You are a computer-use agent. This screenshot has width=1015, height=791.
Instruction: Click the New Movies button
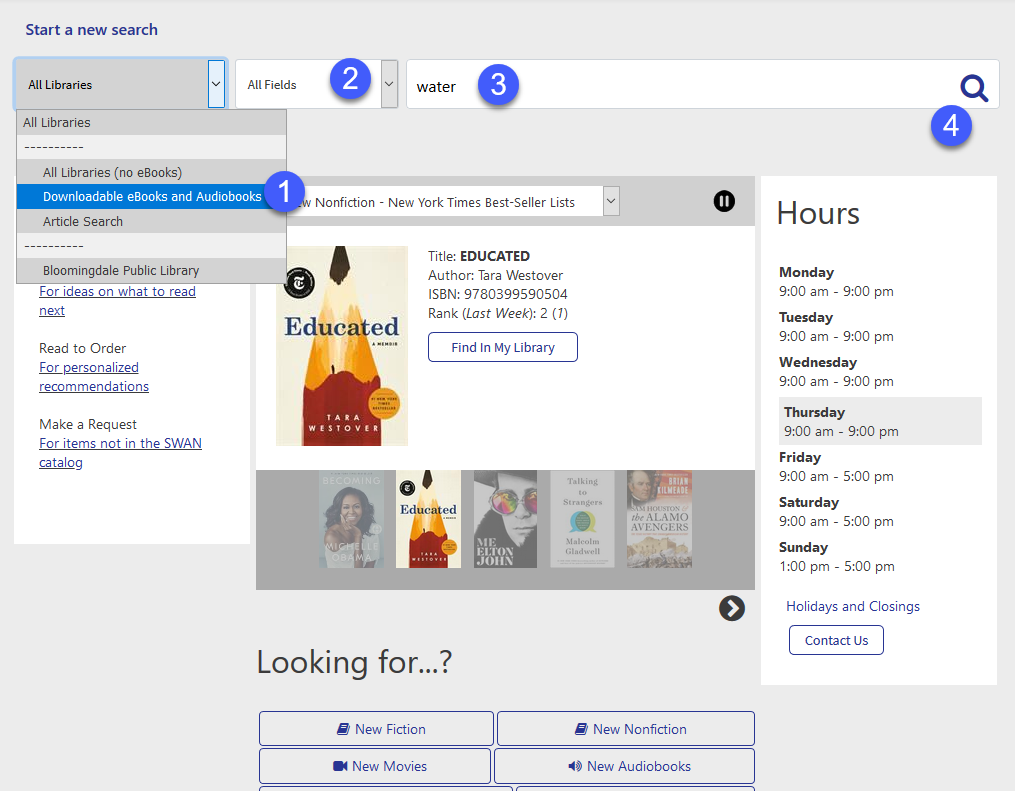coord(375,766)
